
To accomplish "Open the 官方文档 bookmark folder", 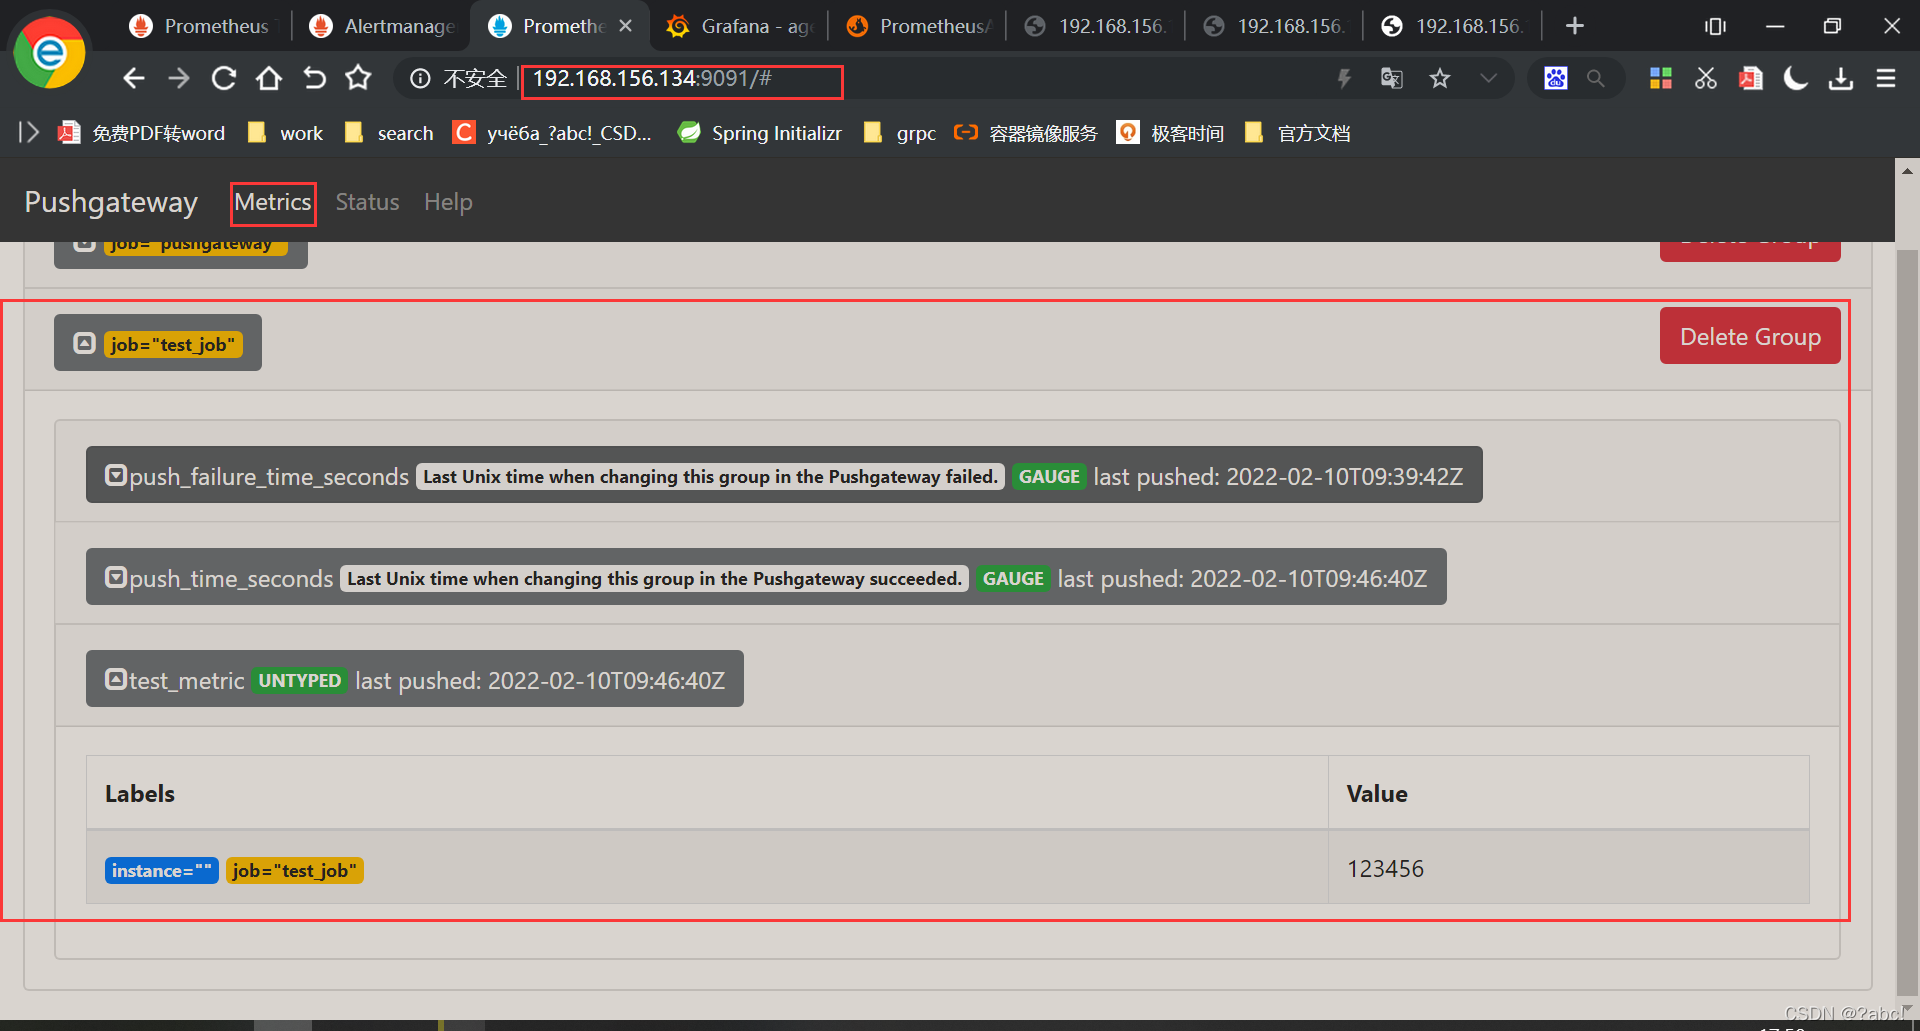I will tap(1298, 133).
